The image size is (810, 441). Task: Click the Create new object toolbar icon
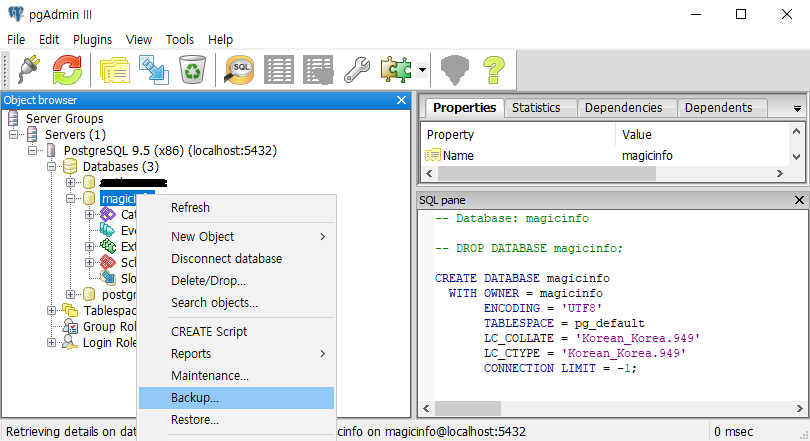[154, 70]
